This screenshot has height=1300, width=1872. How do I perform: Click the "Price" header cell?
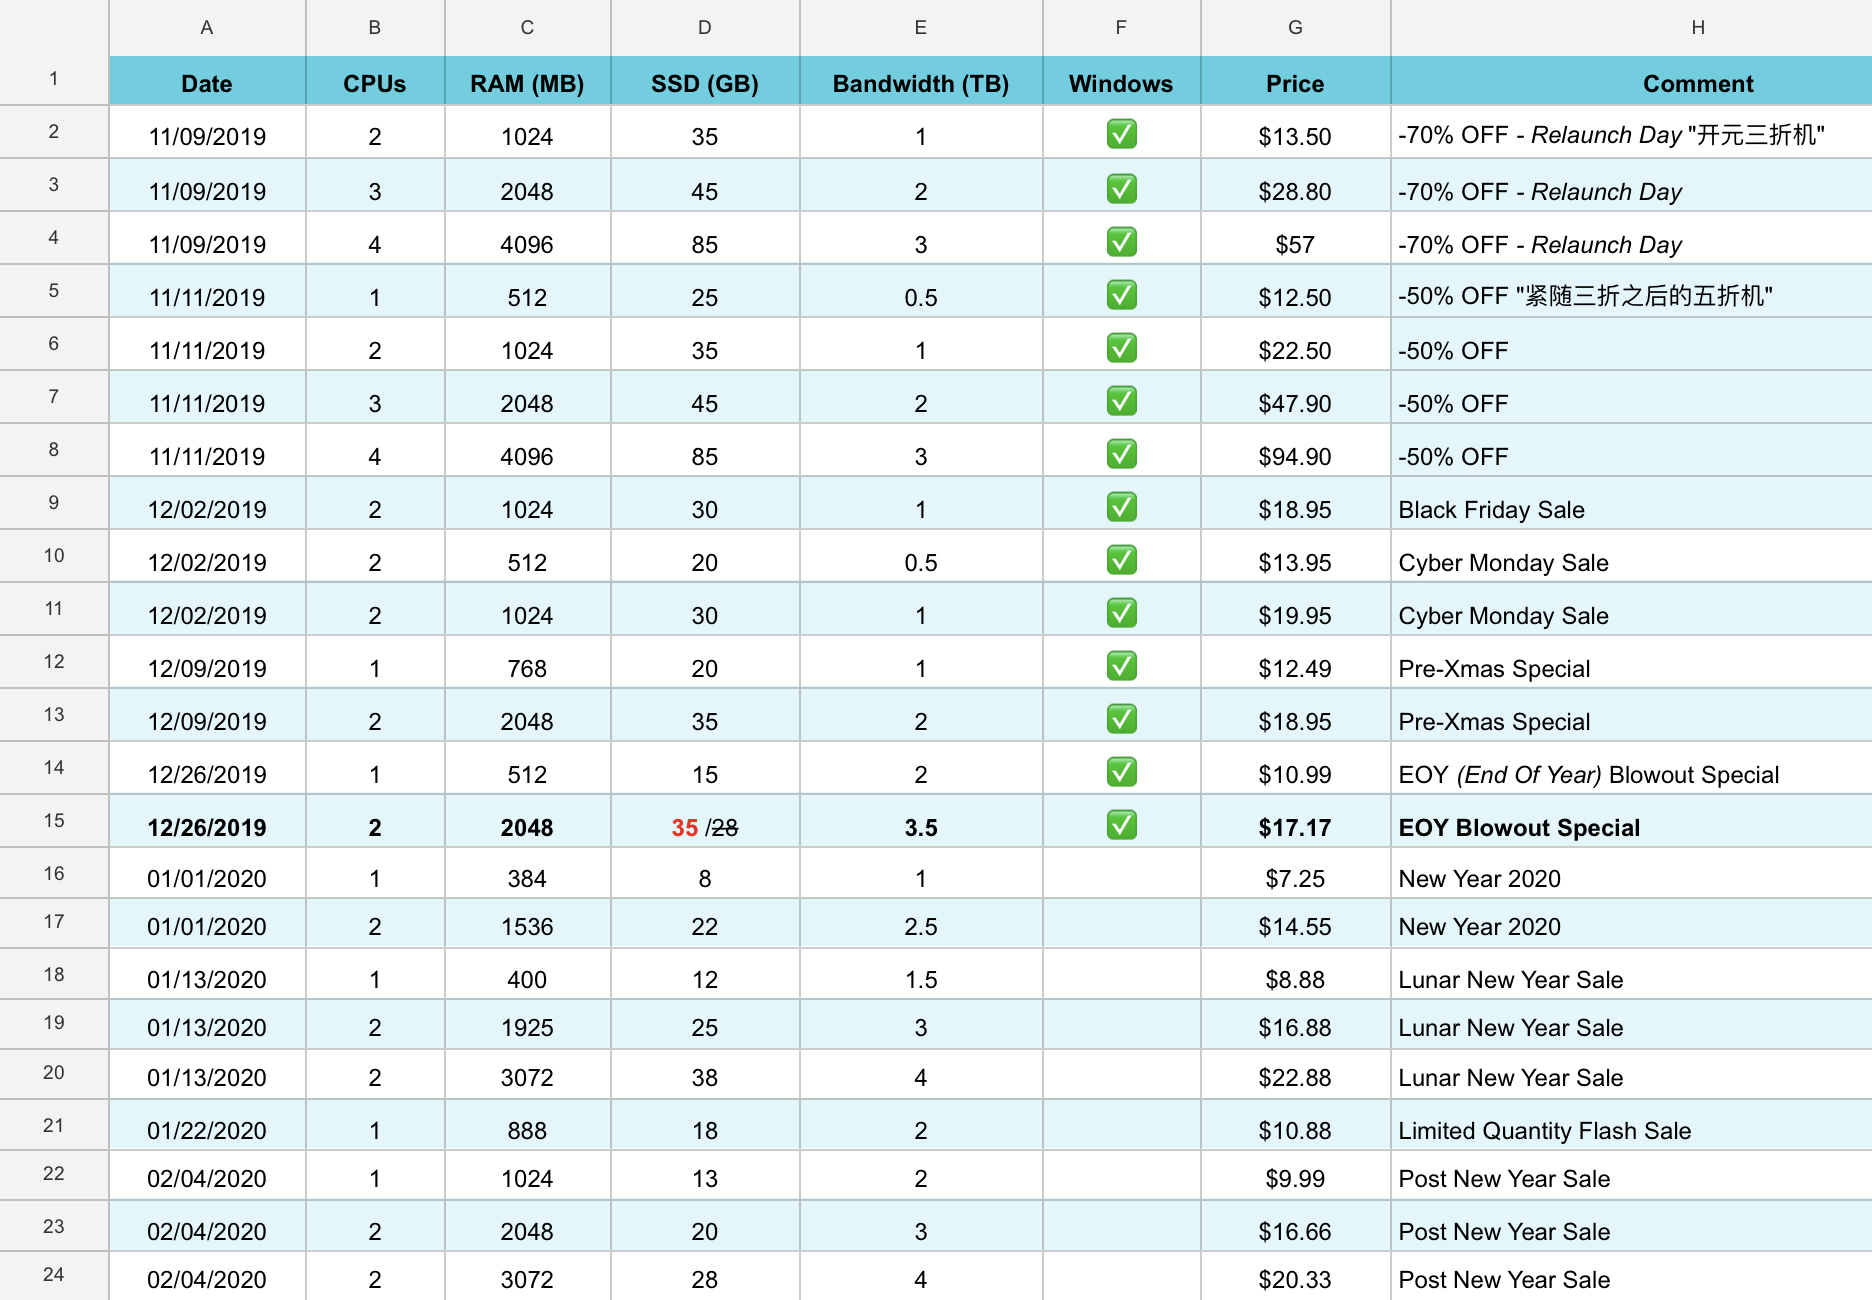click(1295, 81)
